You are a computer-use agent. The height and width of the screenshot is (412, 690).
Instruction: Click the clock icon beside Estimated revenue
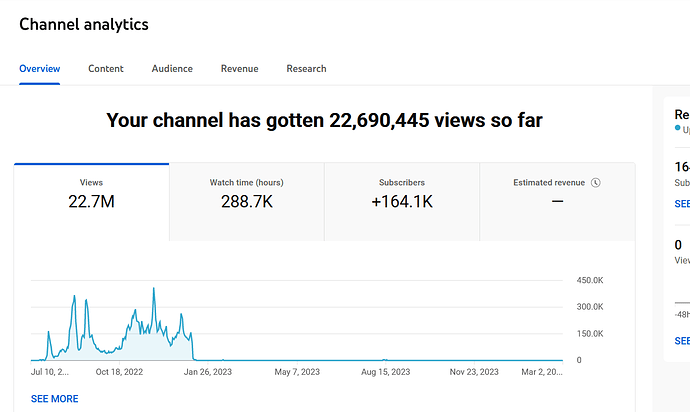[595, 183]
